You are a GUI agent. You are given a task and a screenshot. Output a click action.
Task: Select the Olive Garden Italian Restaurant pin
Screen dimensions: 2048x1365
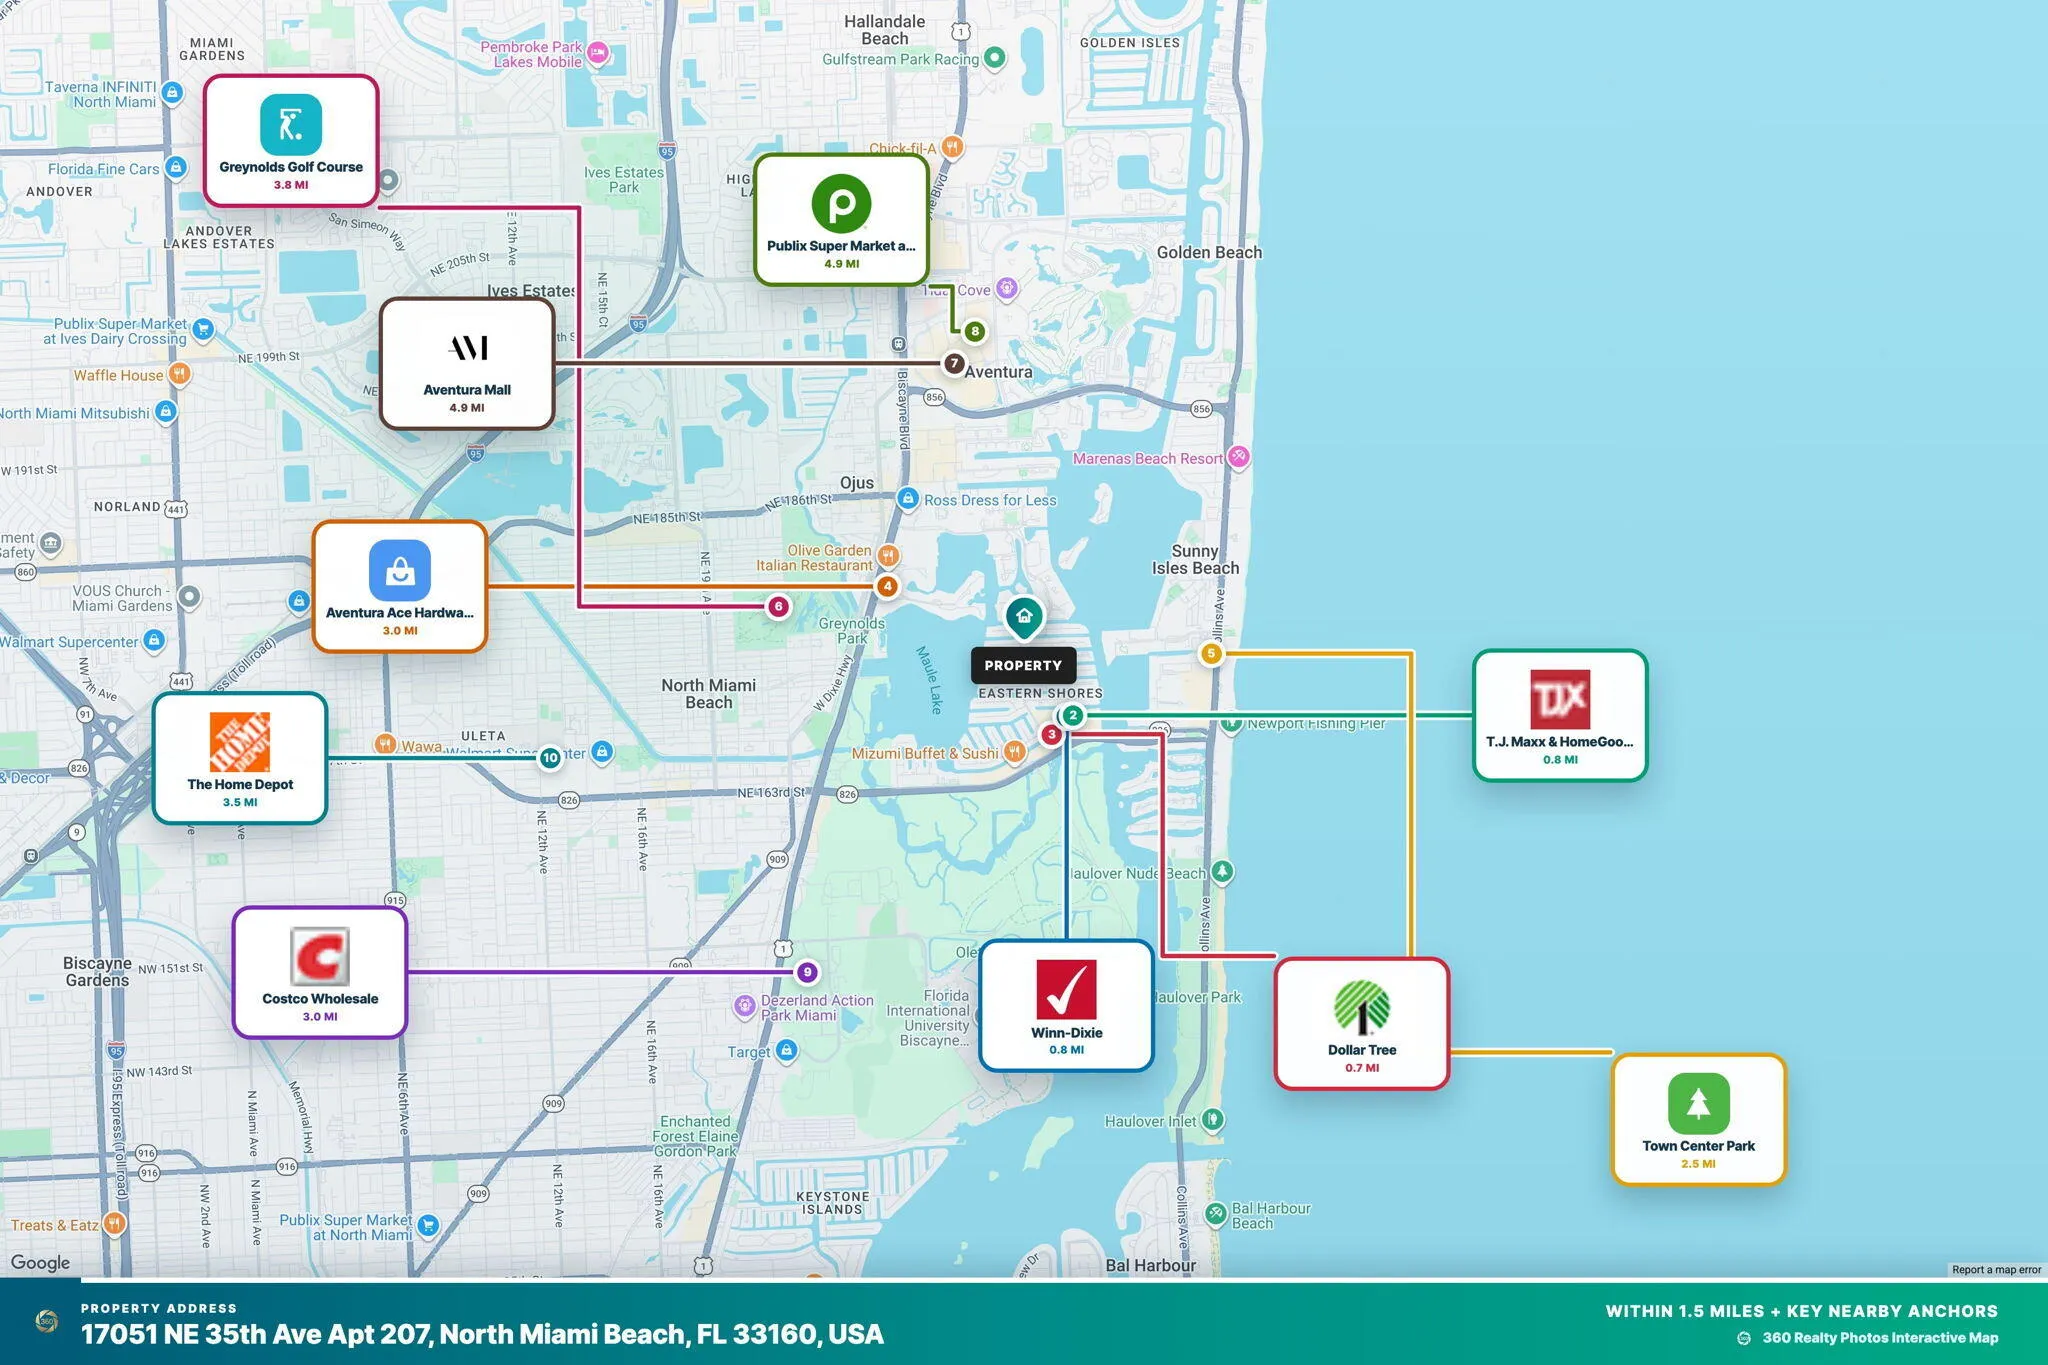(887, 556)
